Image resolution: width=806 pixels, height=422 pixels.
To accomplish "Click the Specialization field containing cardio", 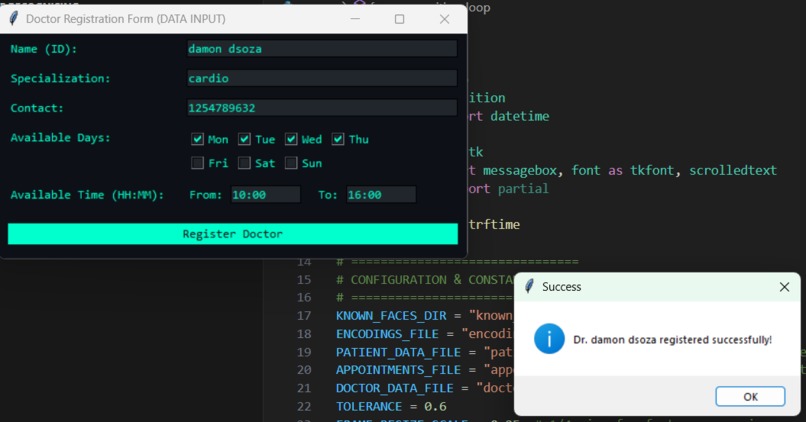I will click(322, 78).
